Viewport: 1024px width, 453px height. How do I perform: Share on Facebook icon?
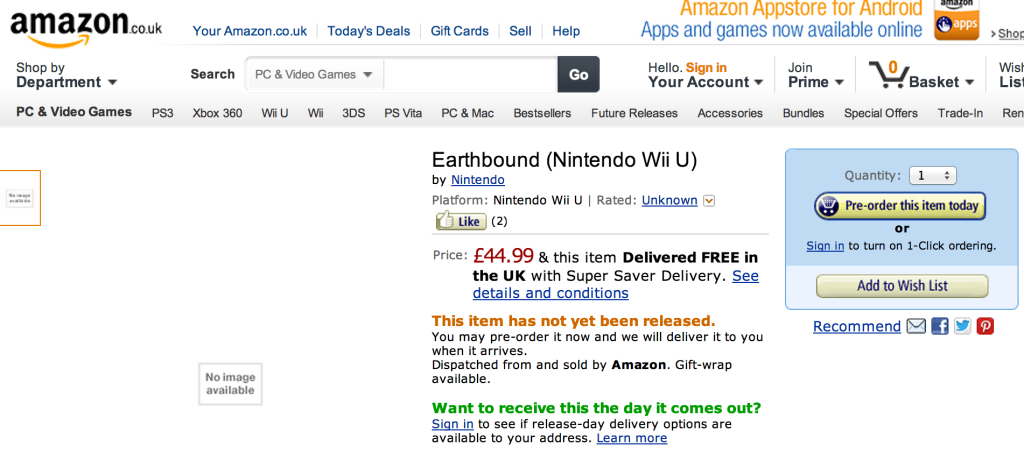pos(939,326)
